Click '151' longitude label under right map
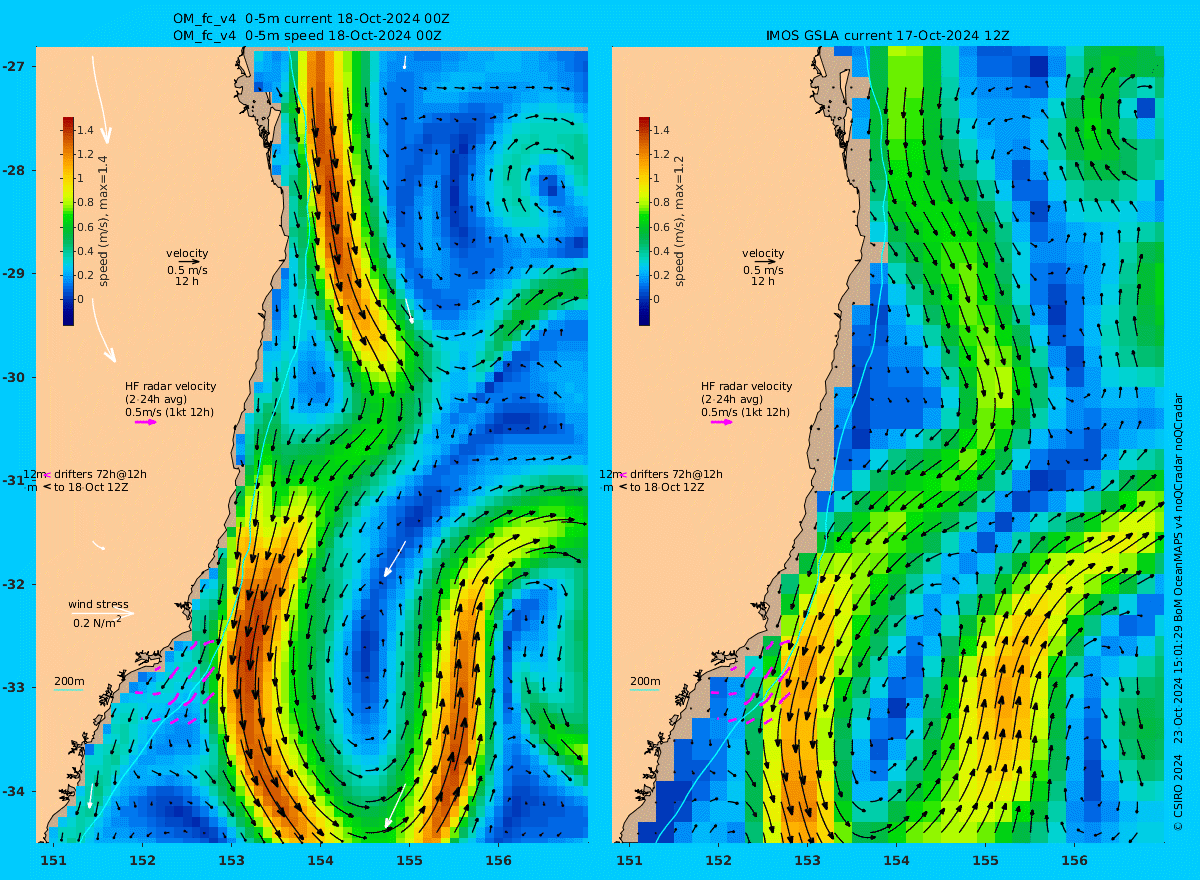 629,860
